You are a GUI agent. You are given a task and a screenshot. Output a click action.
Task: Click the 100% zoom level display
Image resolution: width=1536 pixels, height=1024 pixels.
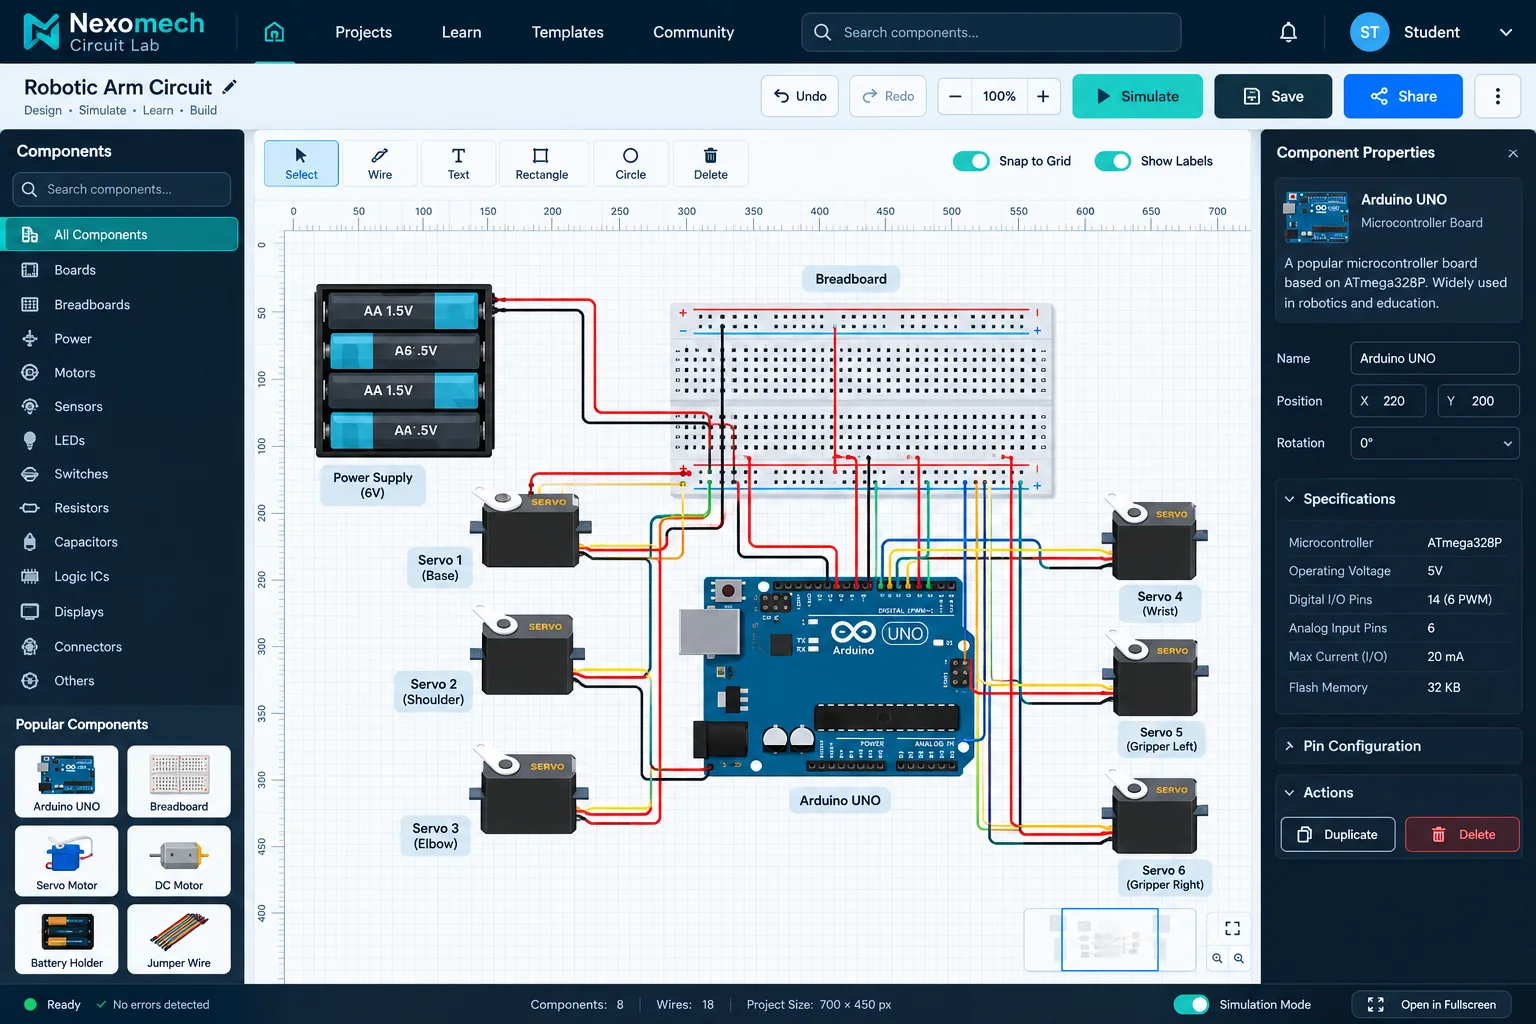[999, 96]
